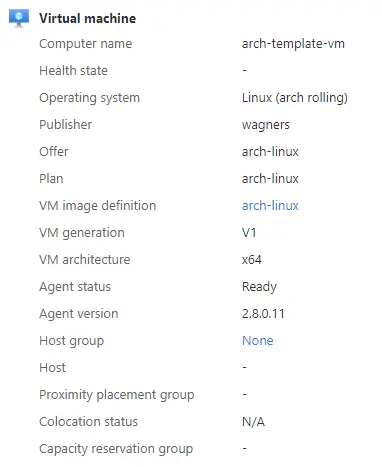This screenshot has height=467, width=382.
Task: Click the Plan value arch-linux
Action: coord(270,178)
